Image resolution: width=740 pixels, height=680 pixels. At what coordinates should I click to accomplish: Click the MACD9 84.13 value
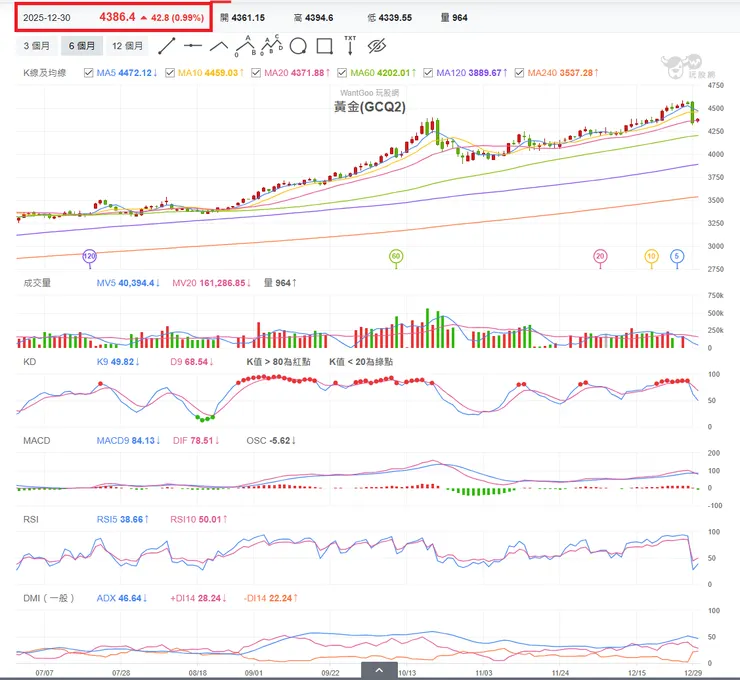click(x=128, y=440)
